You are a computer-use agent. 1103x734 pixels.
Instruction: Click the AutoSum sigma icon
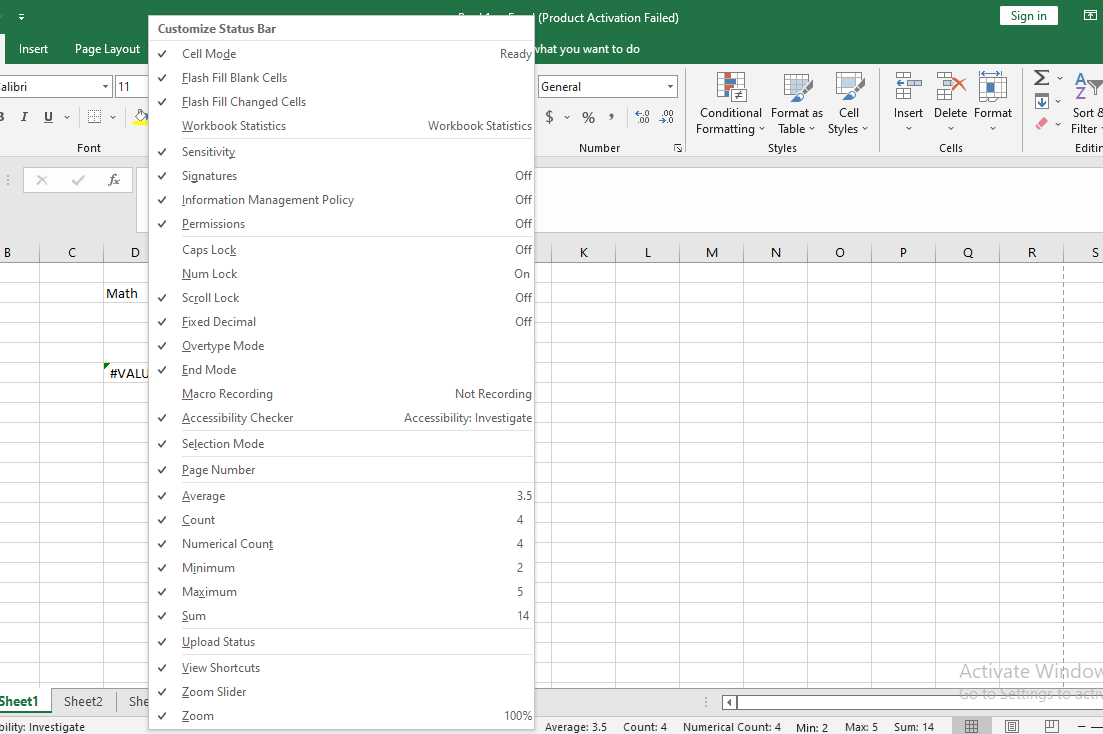pyautogui.click(x=1041, y=78)
